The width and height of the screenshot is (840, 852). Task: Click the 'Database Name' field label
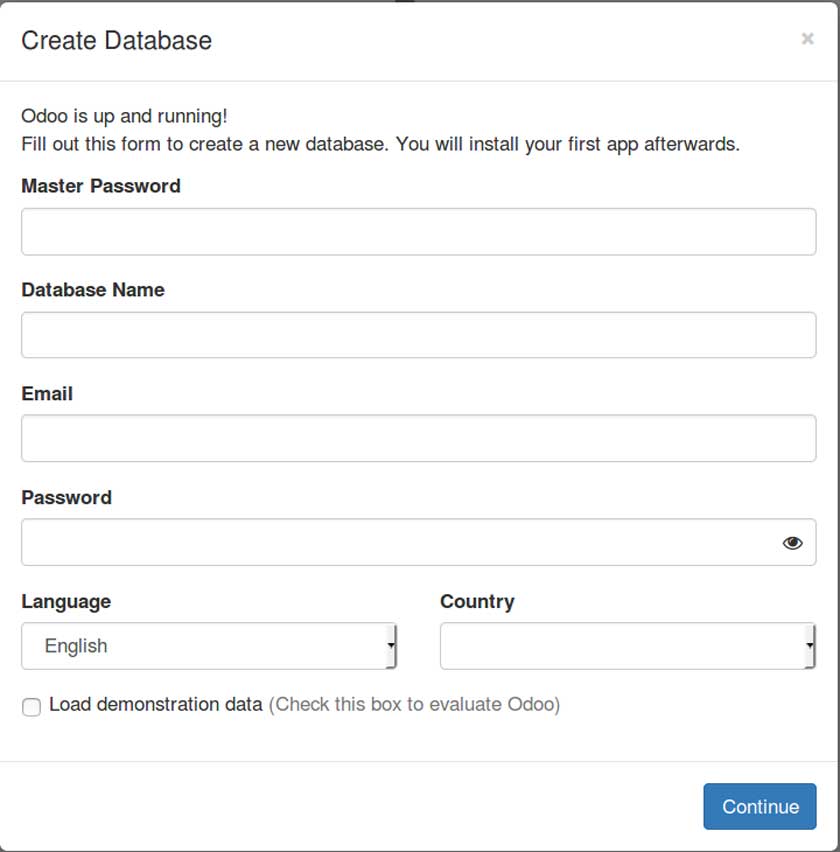(93, 290)
